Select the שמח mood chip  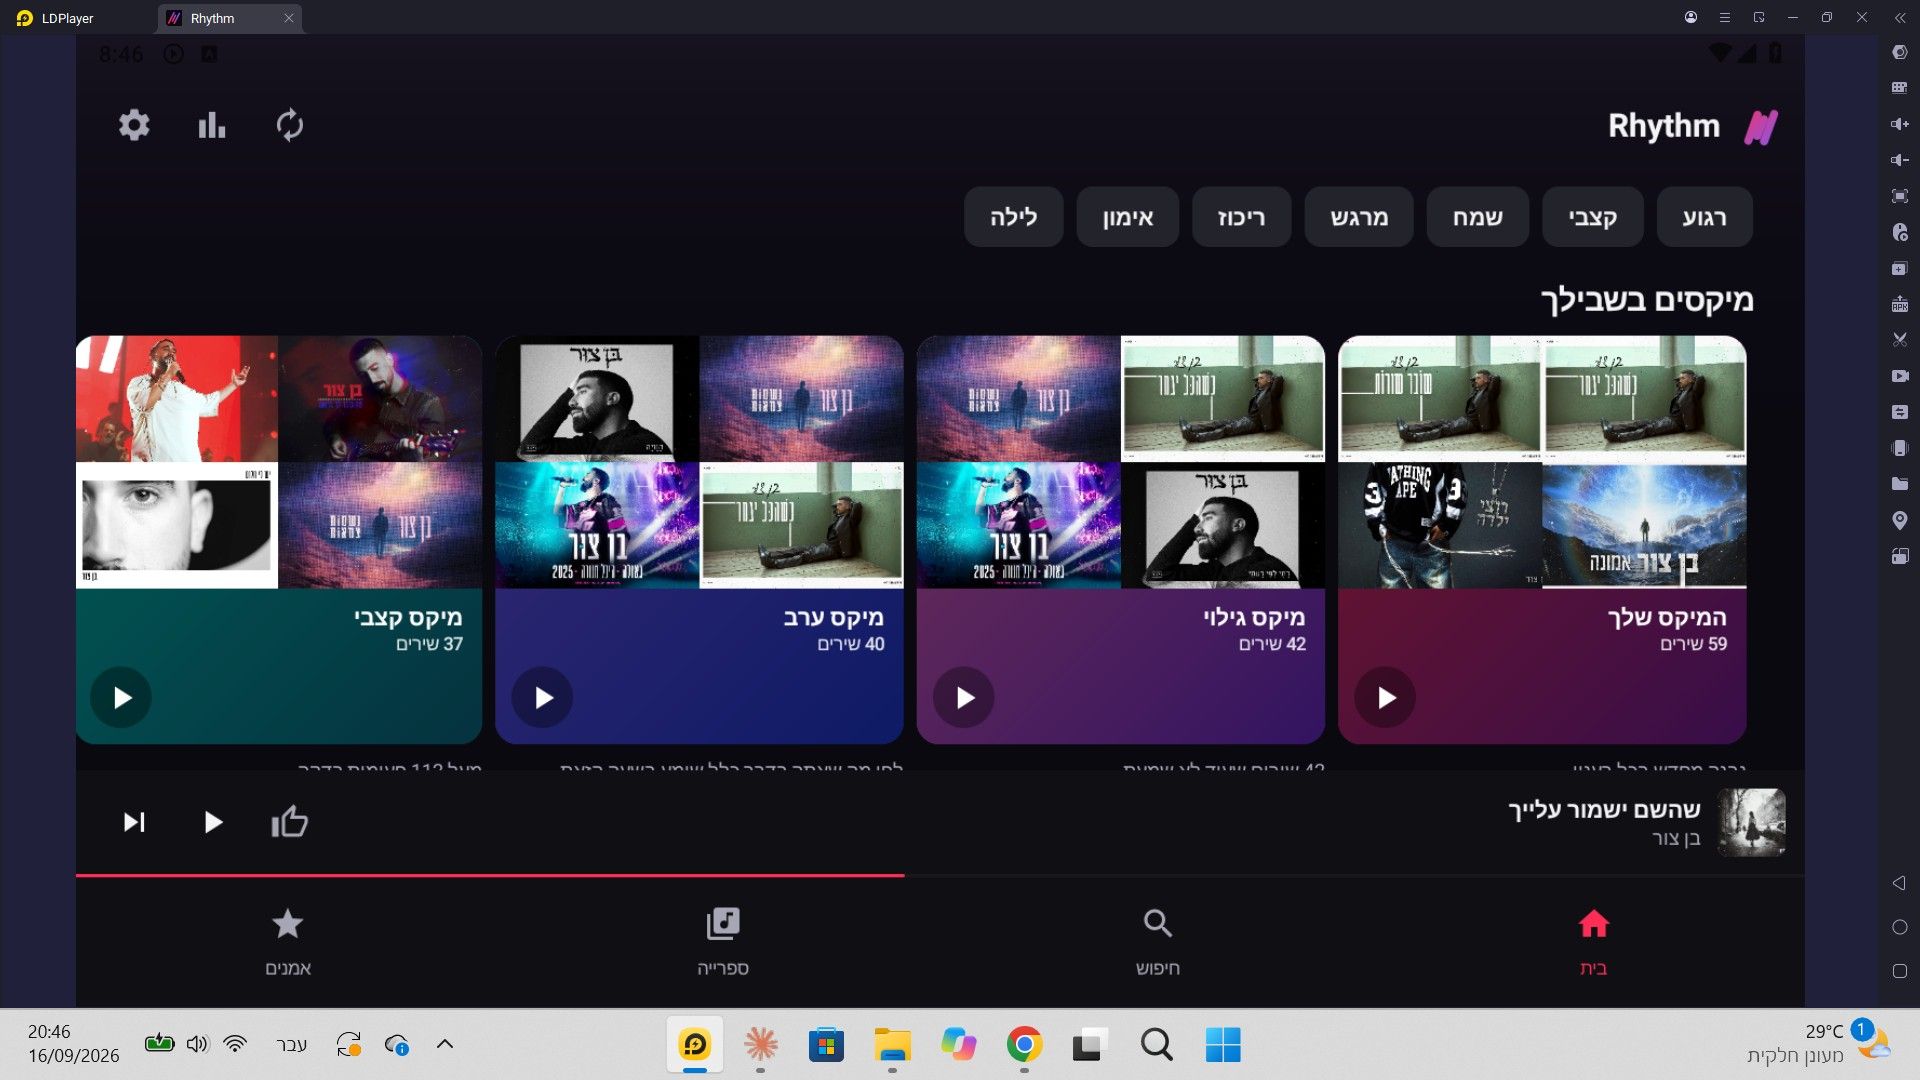pos(1477,217)
